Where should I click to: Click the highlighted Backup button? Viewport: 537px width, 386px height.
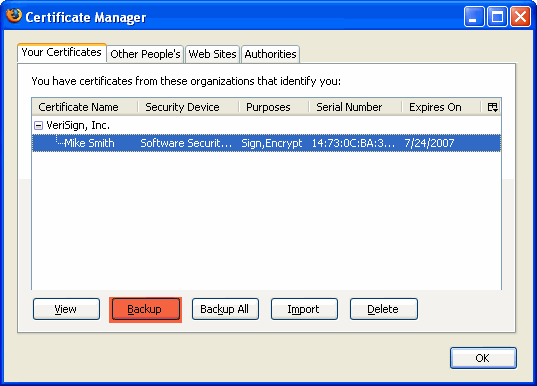point(145,309)
